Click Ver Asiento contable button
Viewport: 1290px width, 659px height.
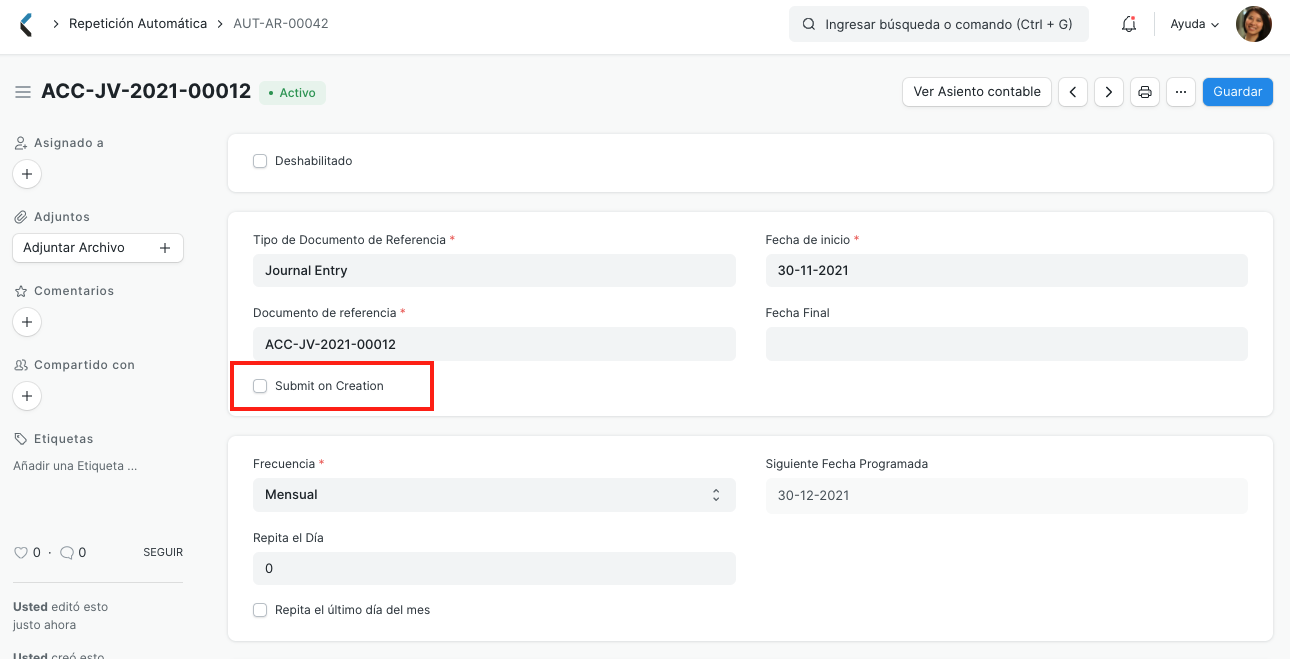(977, 92)
